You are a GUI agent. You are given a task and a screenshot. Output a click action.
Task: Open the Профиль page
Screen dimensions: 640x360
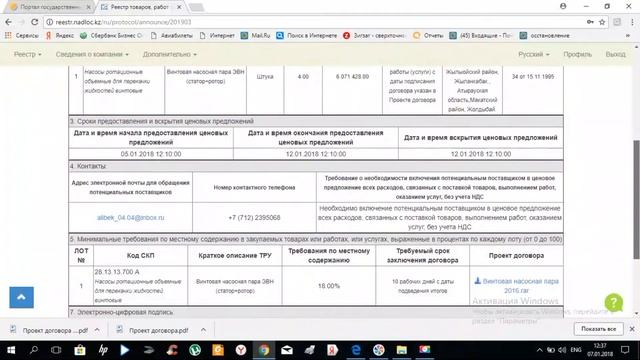[577, 54]
